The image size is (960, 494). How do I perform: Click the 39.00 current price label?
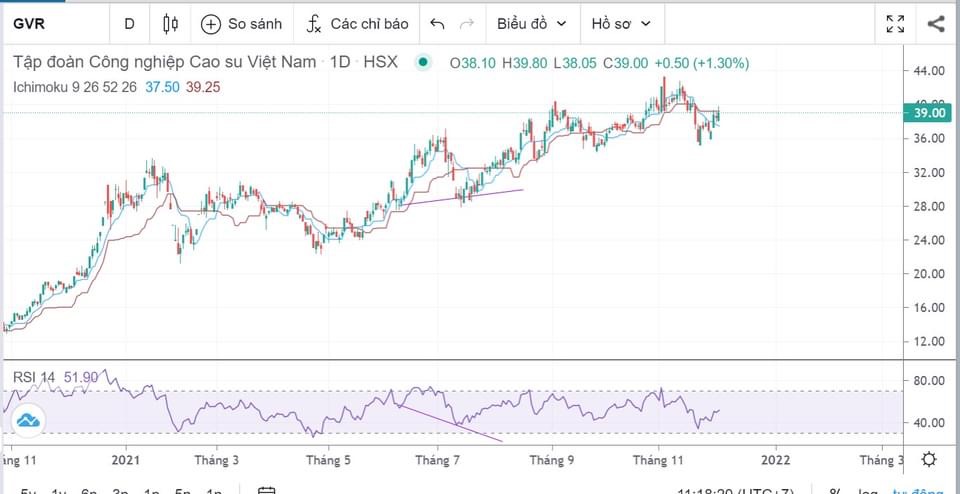pyautogui.click(x=928, y=113)
